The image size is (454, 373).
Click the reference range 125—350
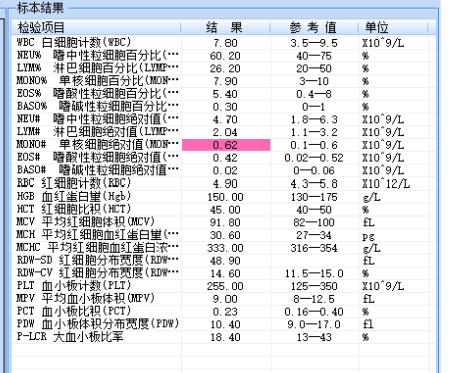314,286
